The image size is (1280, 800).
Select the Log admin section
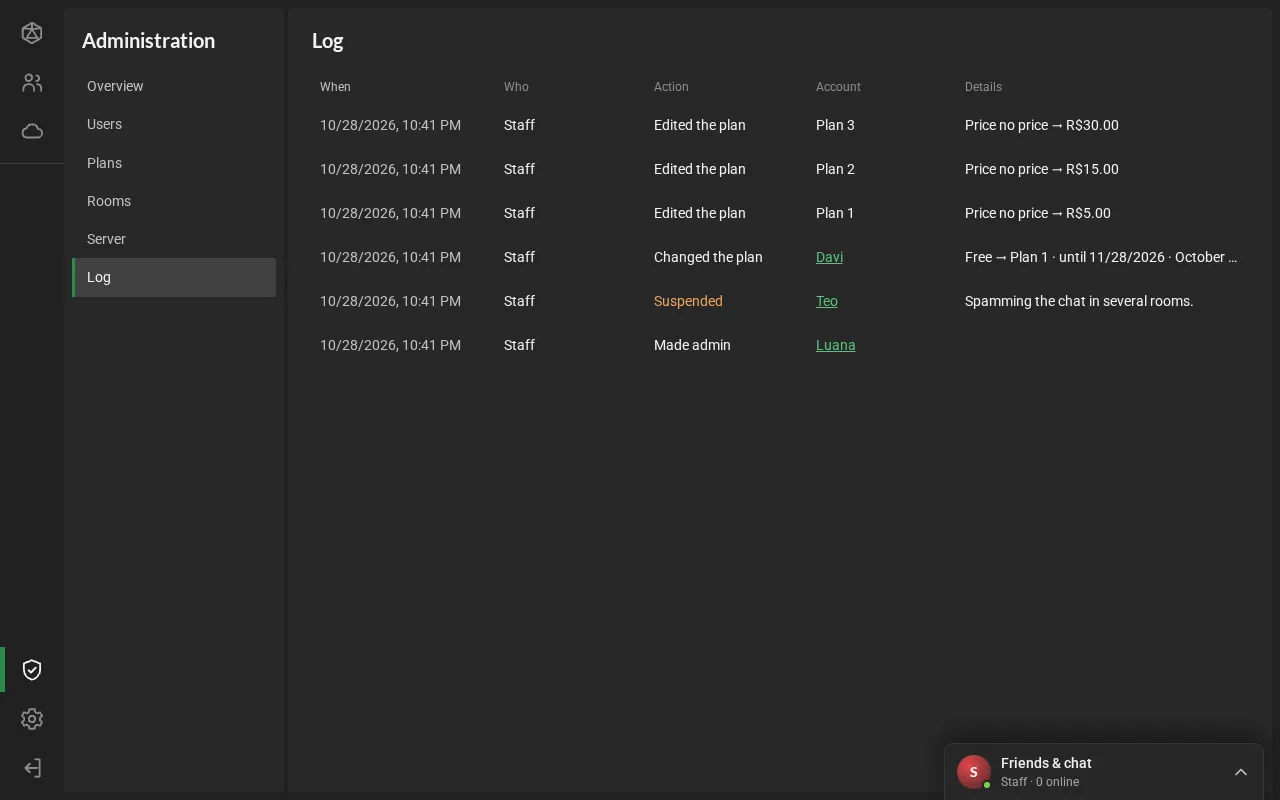tap(174, 277)
